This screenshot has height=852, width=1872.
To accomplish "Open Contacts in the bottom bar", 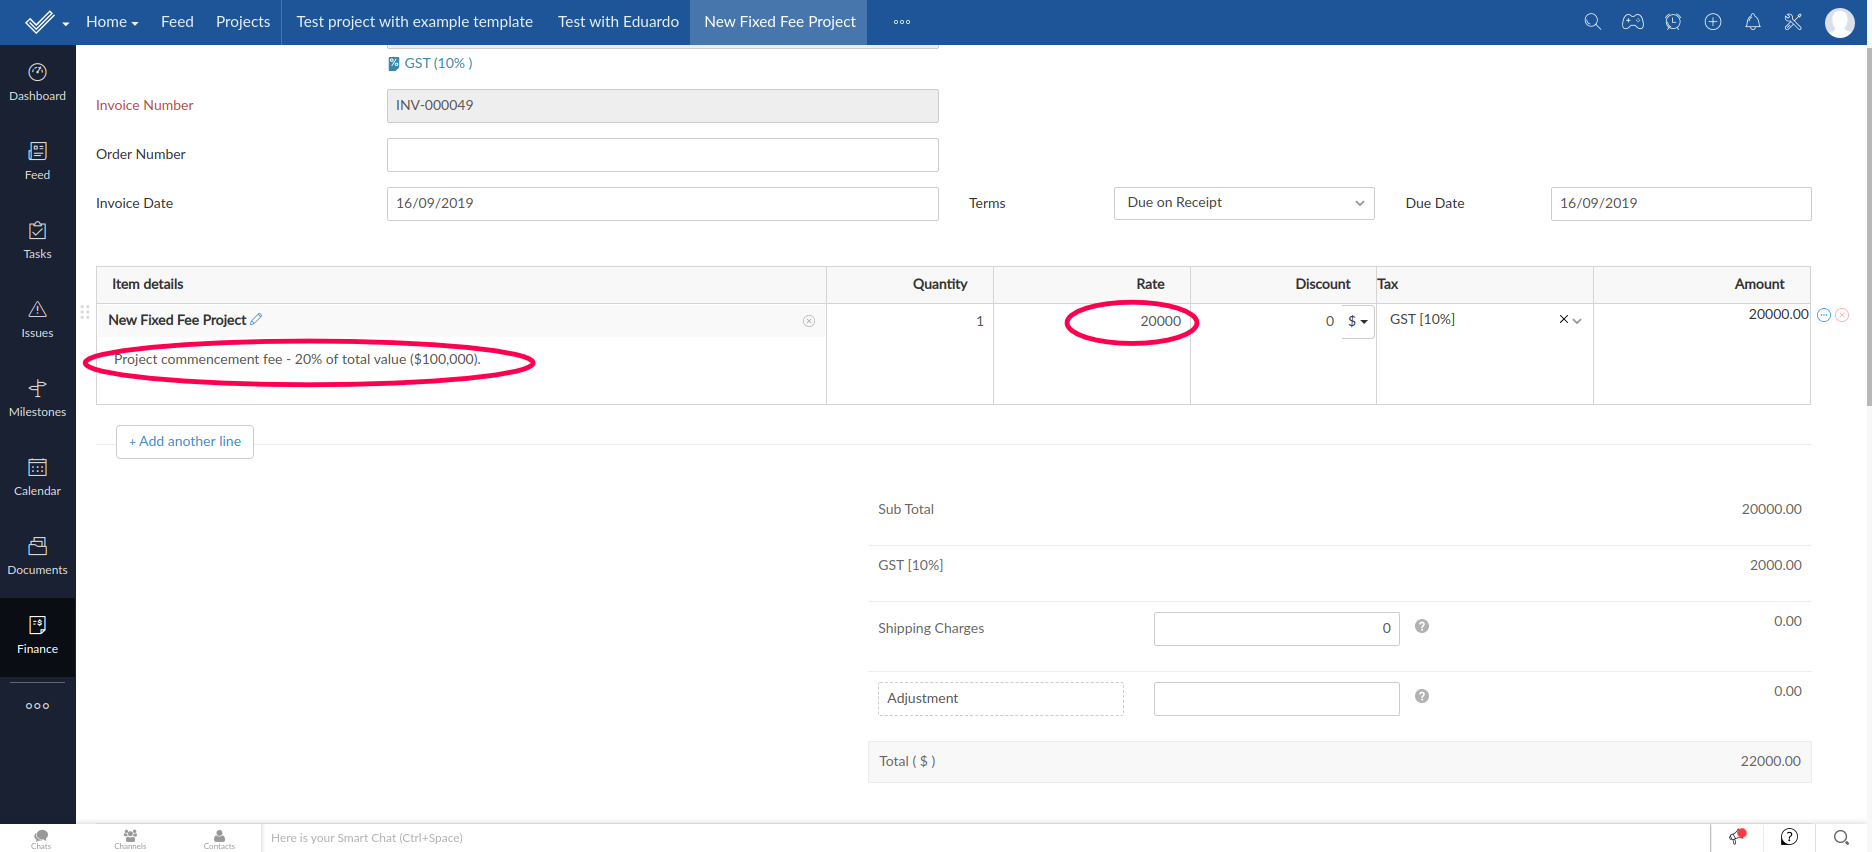I will coord(219,838).
